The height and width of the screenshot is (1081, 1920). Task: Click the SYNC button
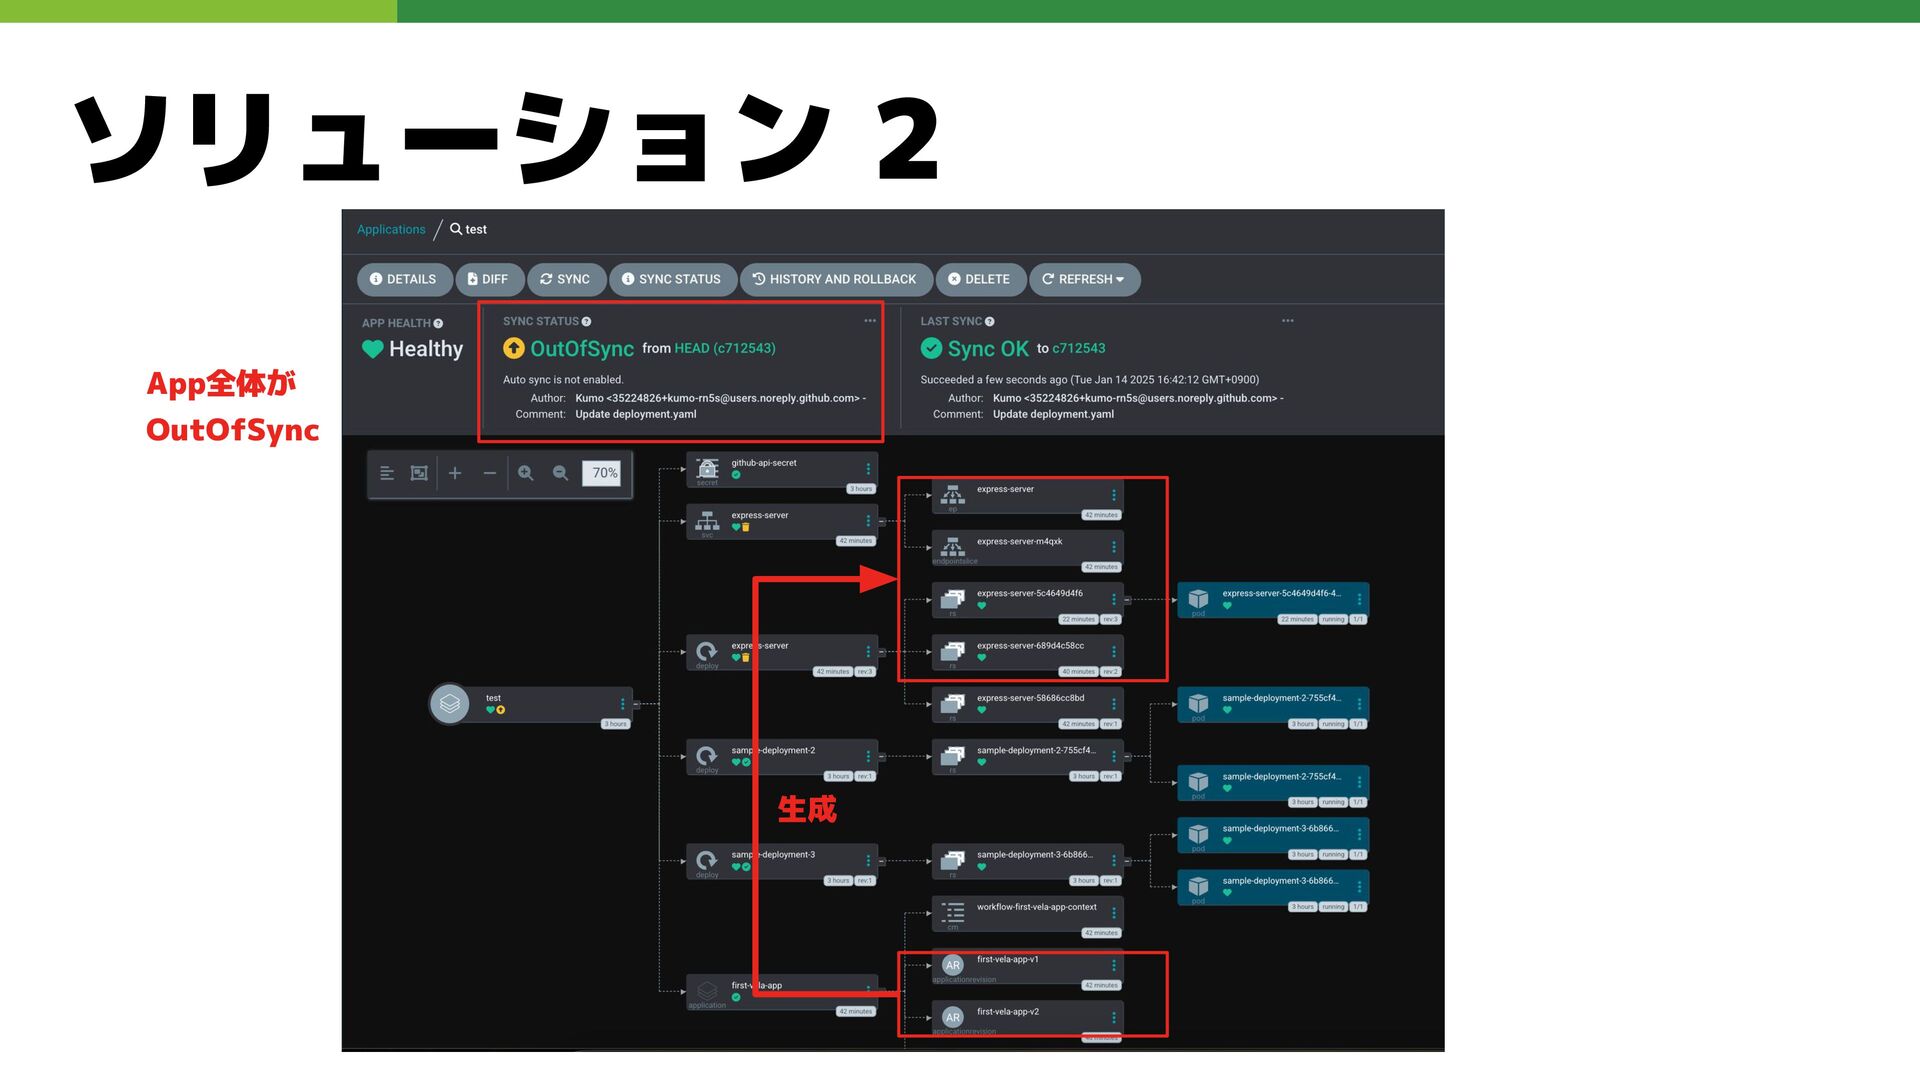pyautogui.click(x=566, y=279)
